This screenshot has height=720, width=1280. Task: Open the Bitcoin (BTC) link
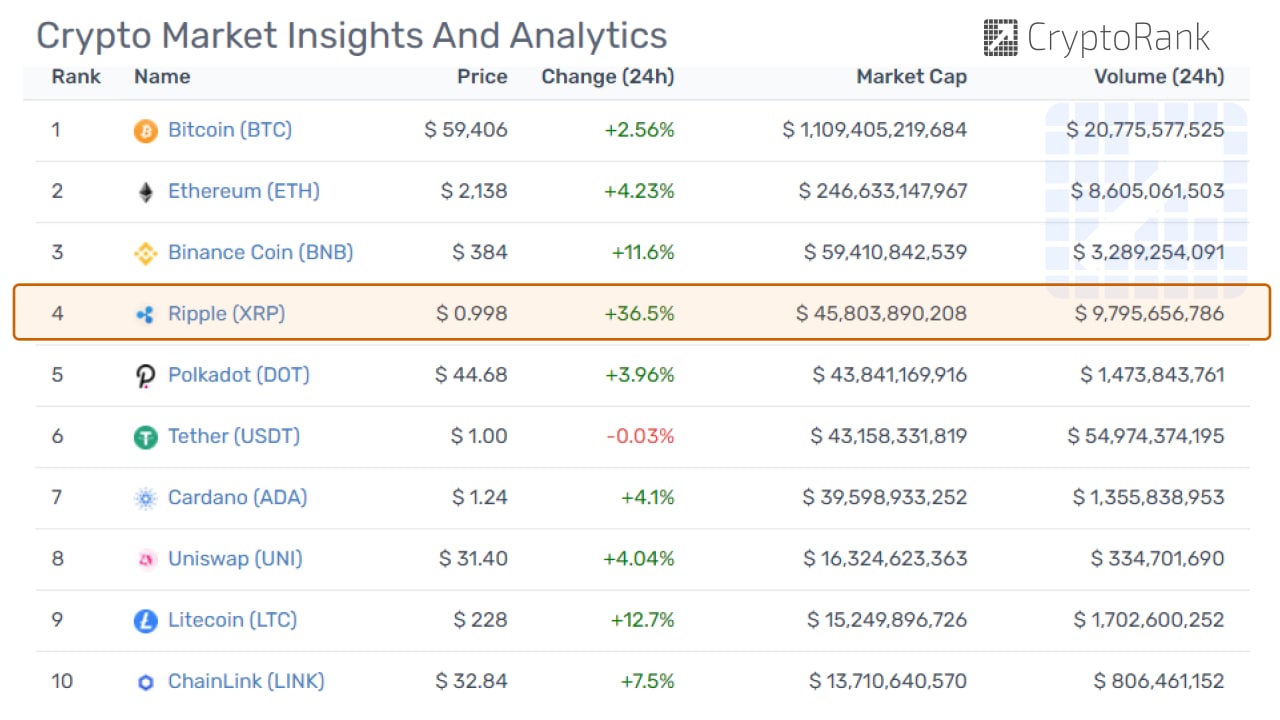(x=230, y=130)
